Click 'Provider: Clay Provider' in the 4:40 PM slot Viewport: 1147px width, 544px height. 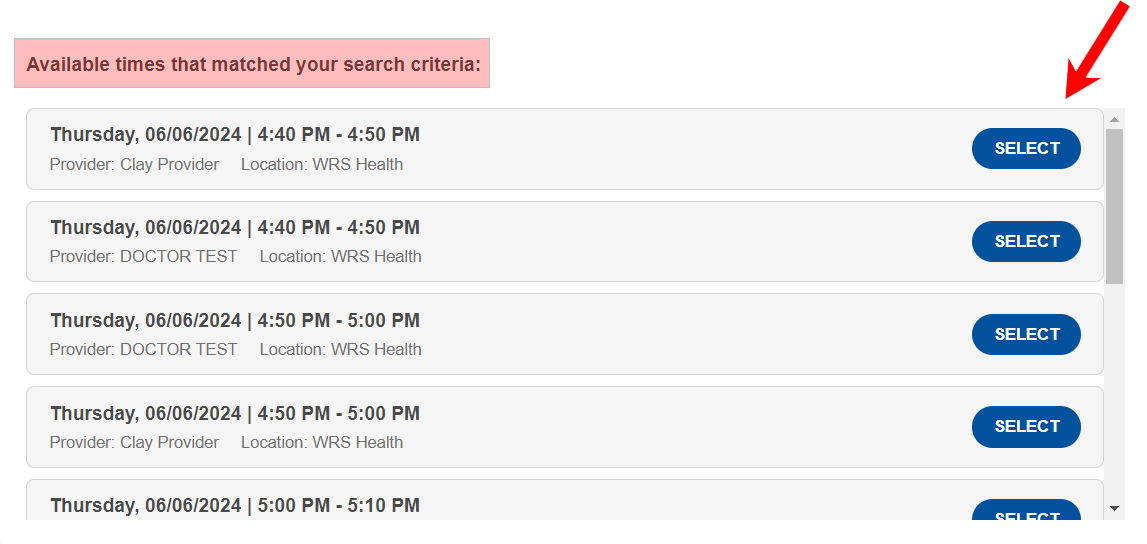tap(134, 165)
